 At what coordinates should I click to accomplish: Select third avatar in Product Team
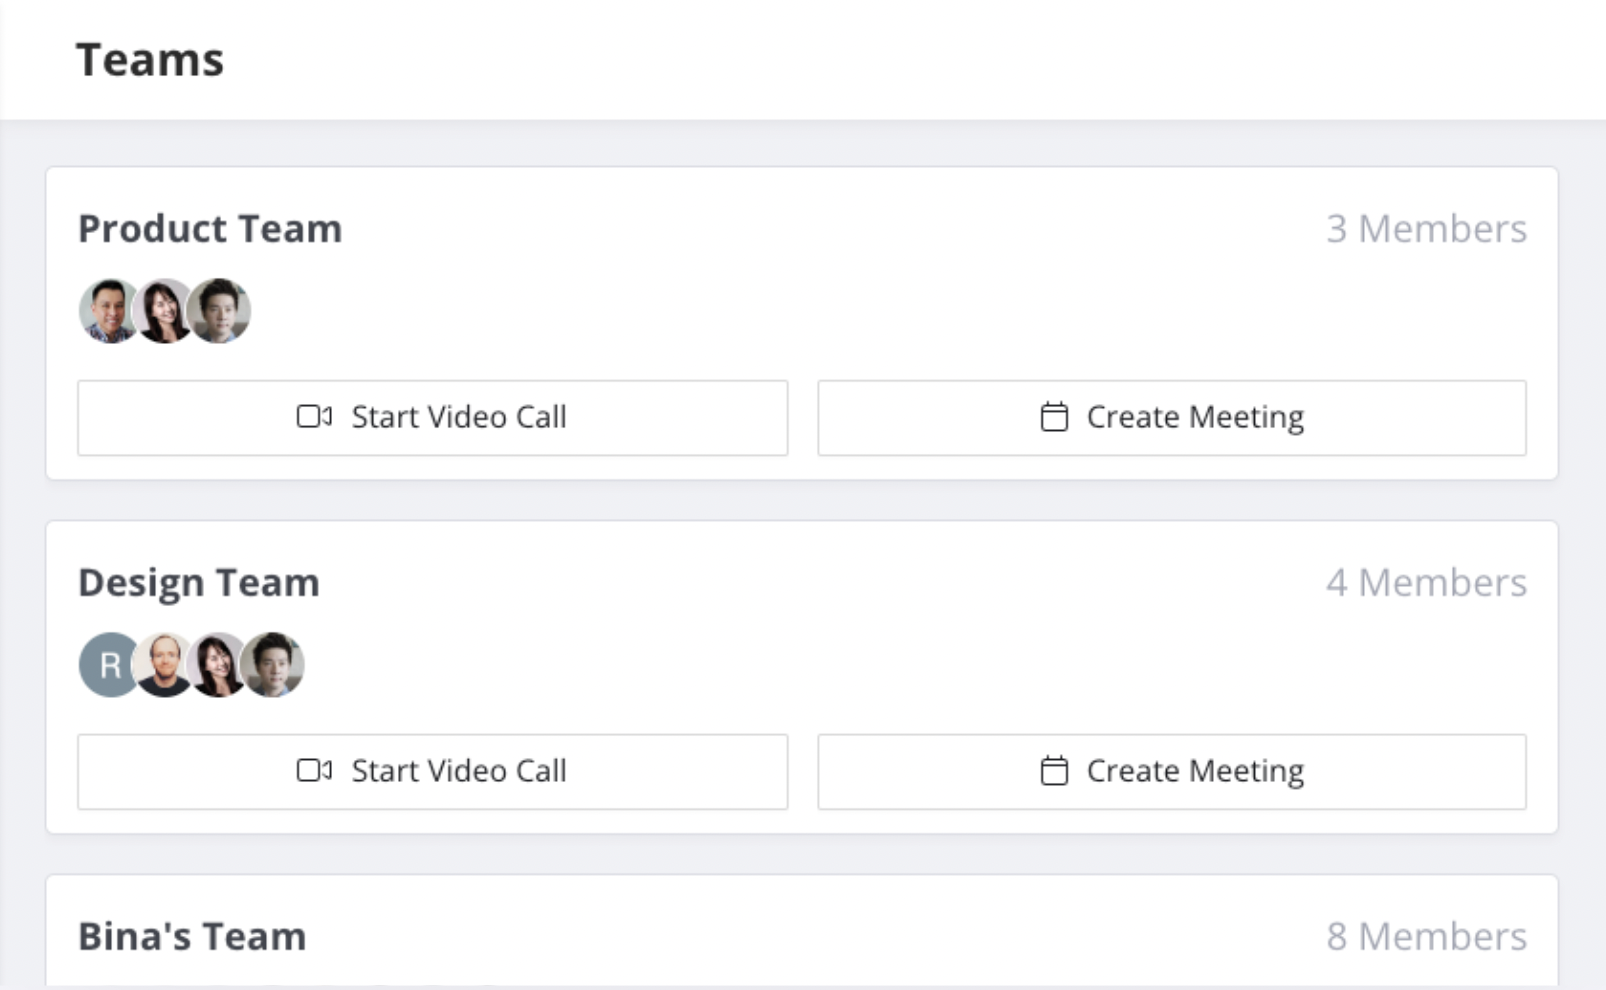click(x=220, y=311)
